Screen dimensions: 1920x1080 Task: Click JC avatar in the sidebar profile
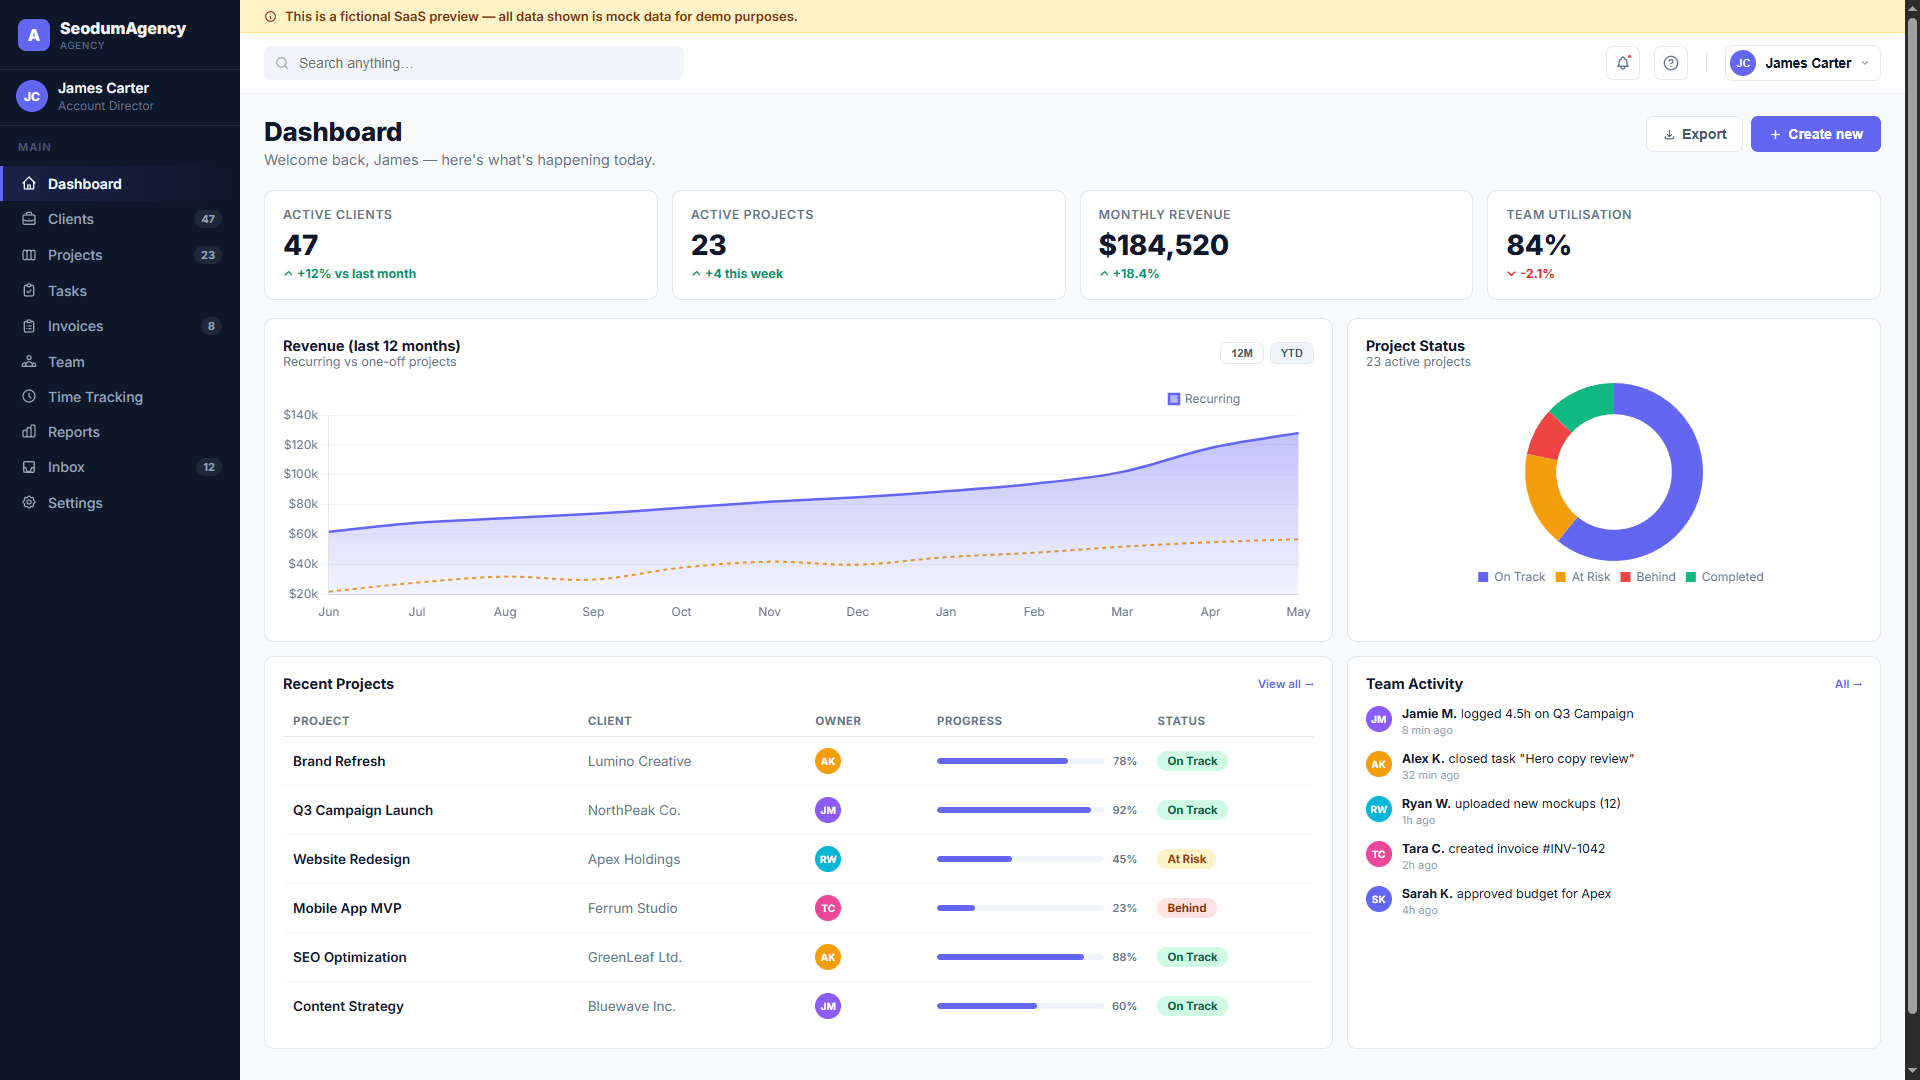(x=32, y=96)
